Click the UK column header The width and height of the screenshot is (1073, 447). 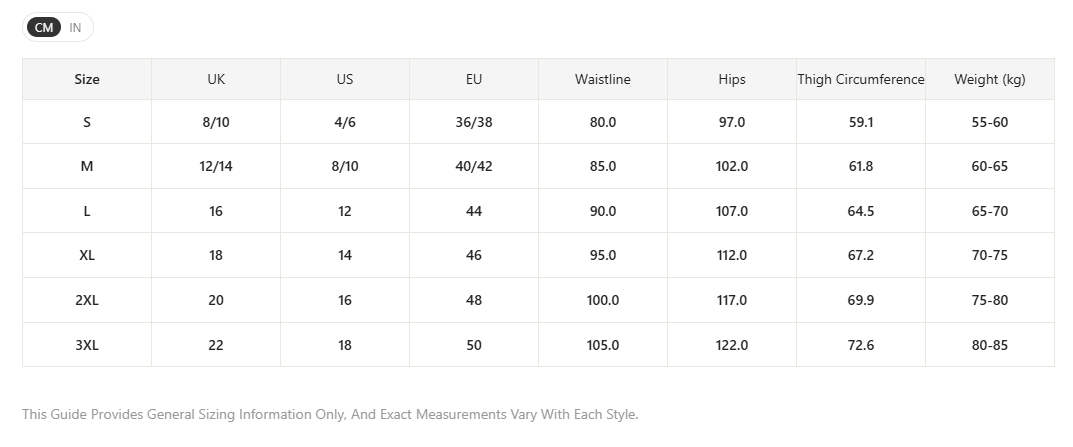point(216,79)
